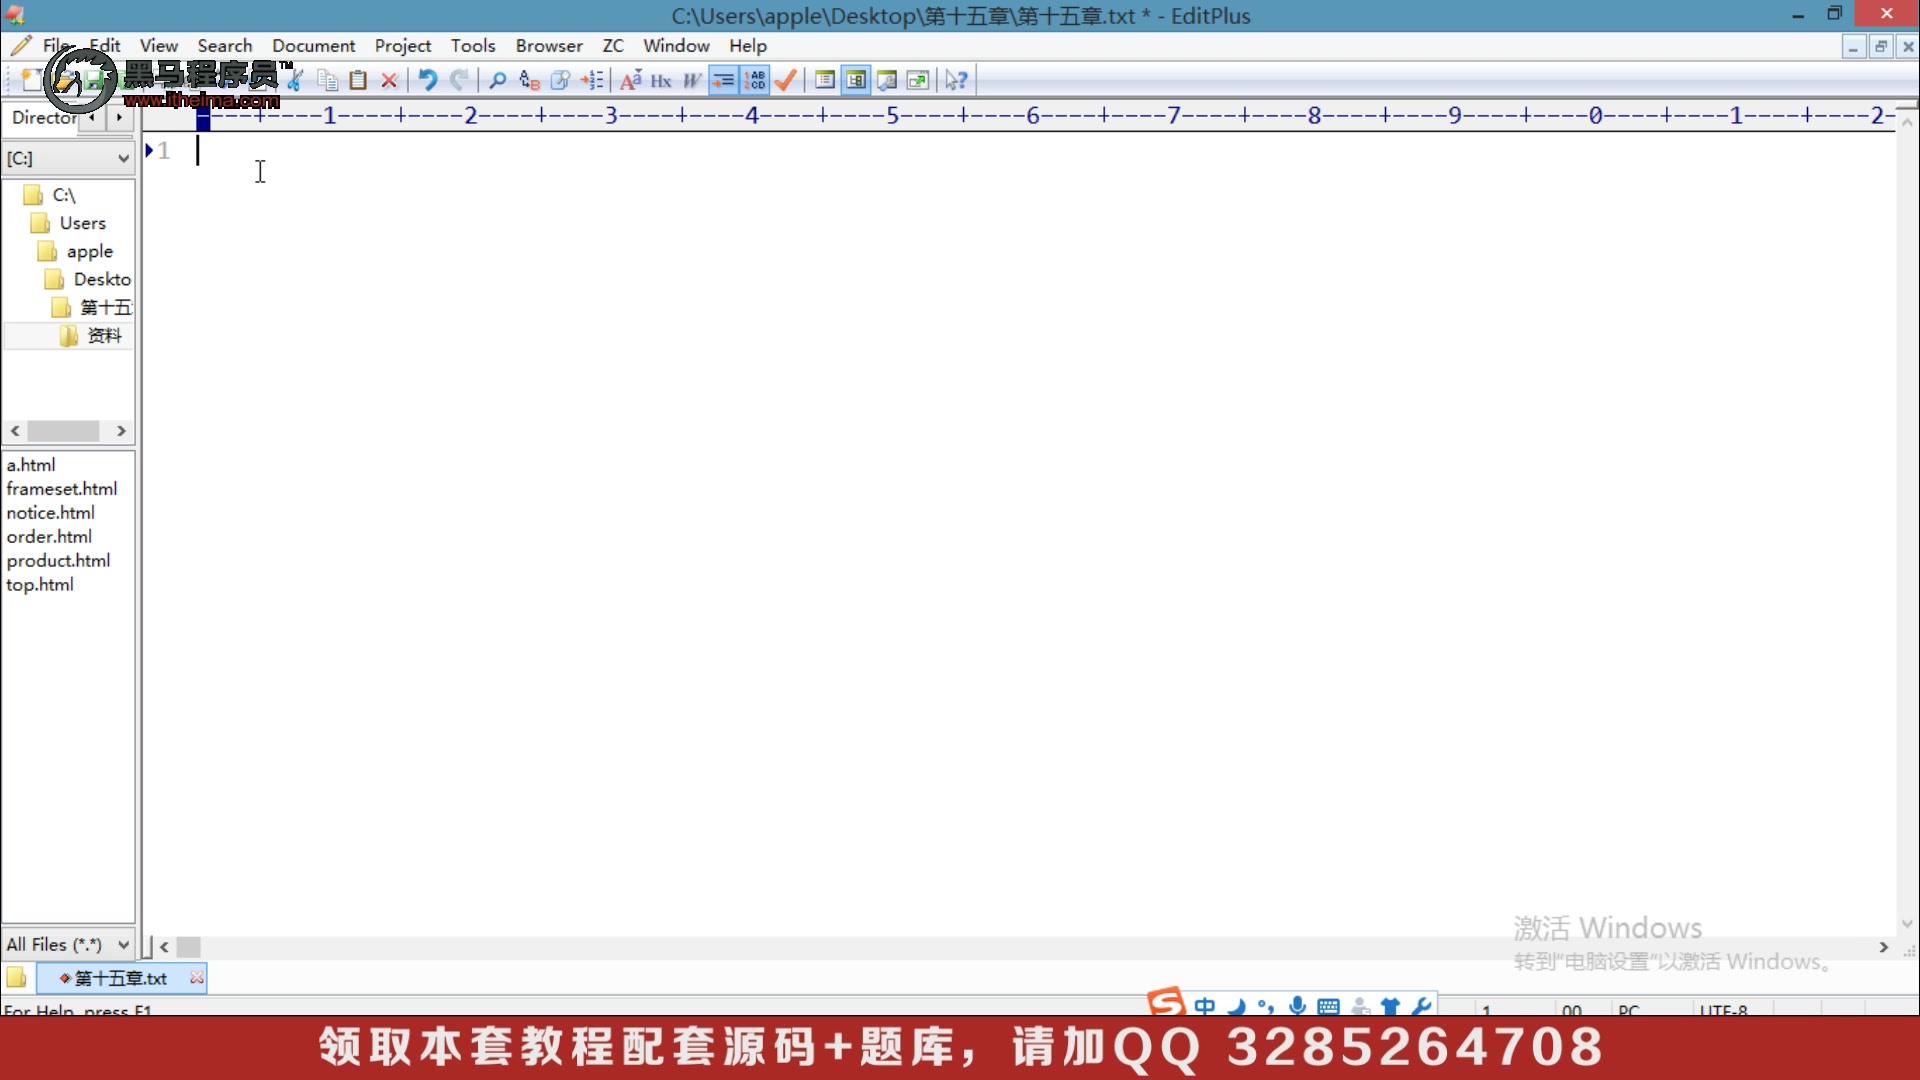The height and width of the screenshot is (1080, 1920).
Task: Open a.html from file list
Action: coord(31,465)
